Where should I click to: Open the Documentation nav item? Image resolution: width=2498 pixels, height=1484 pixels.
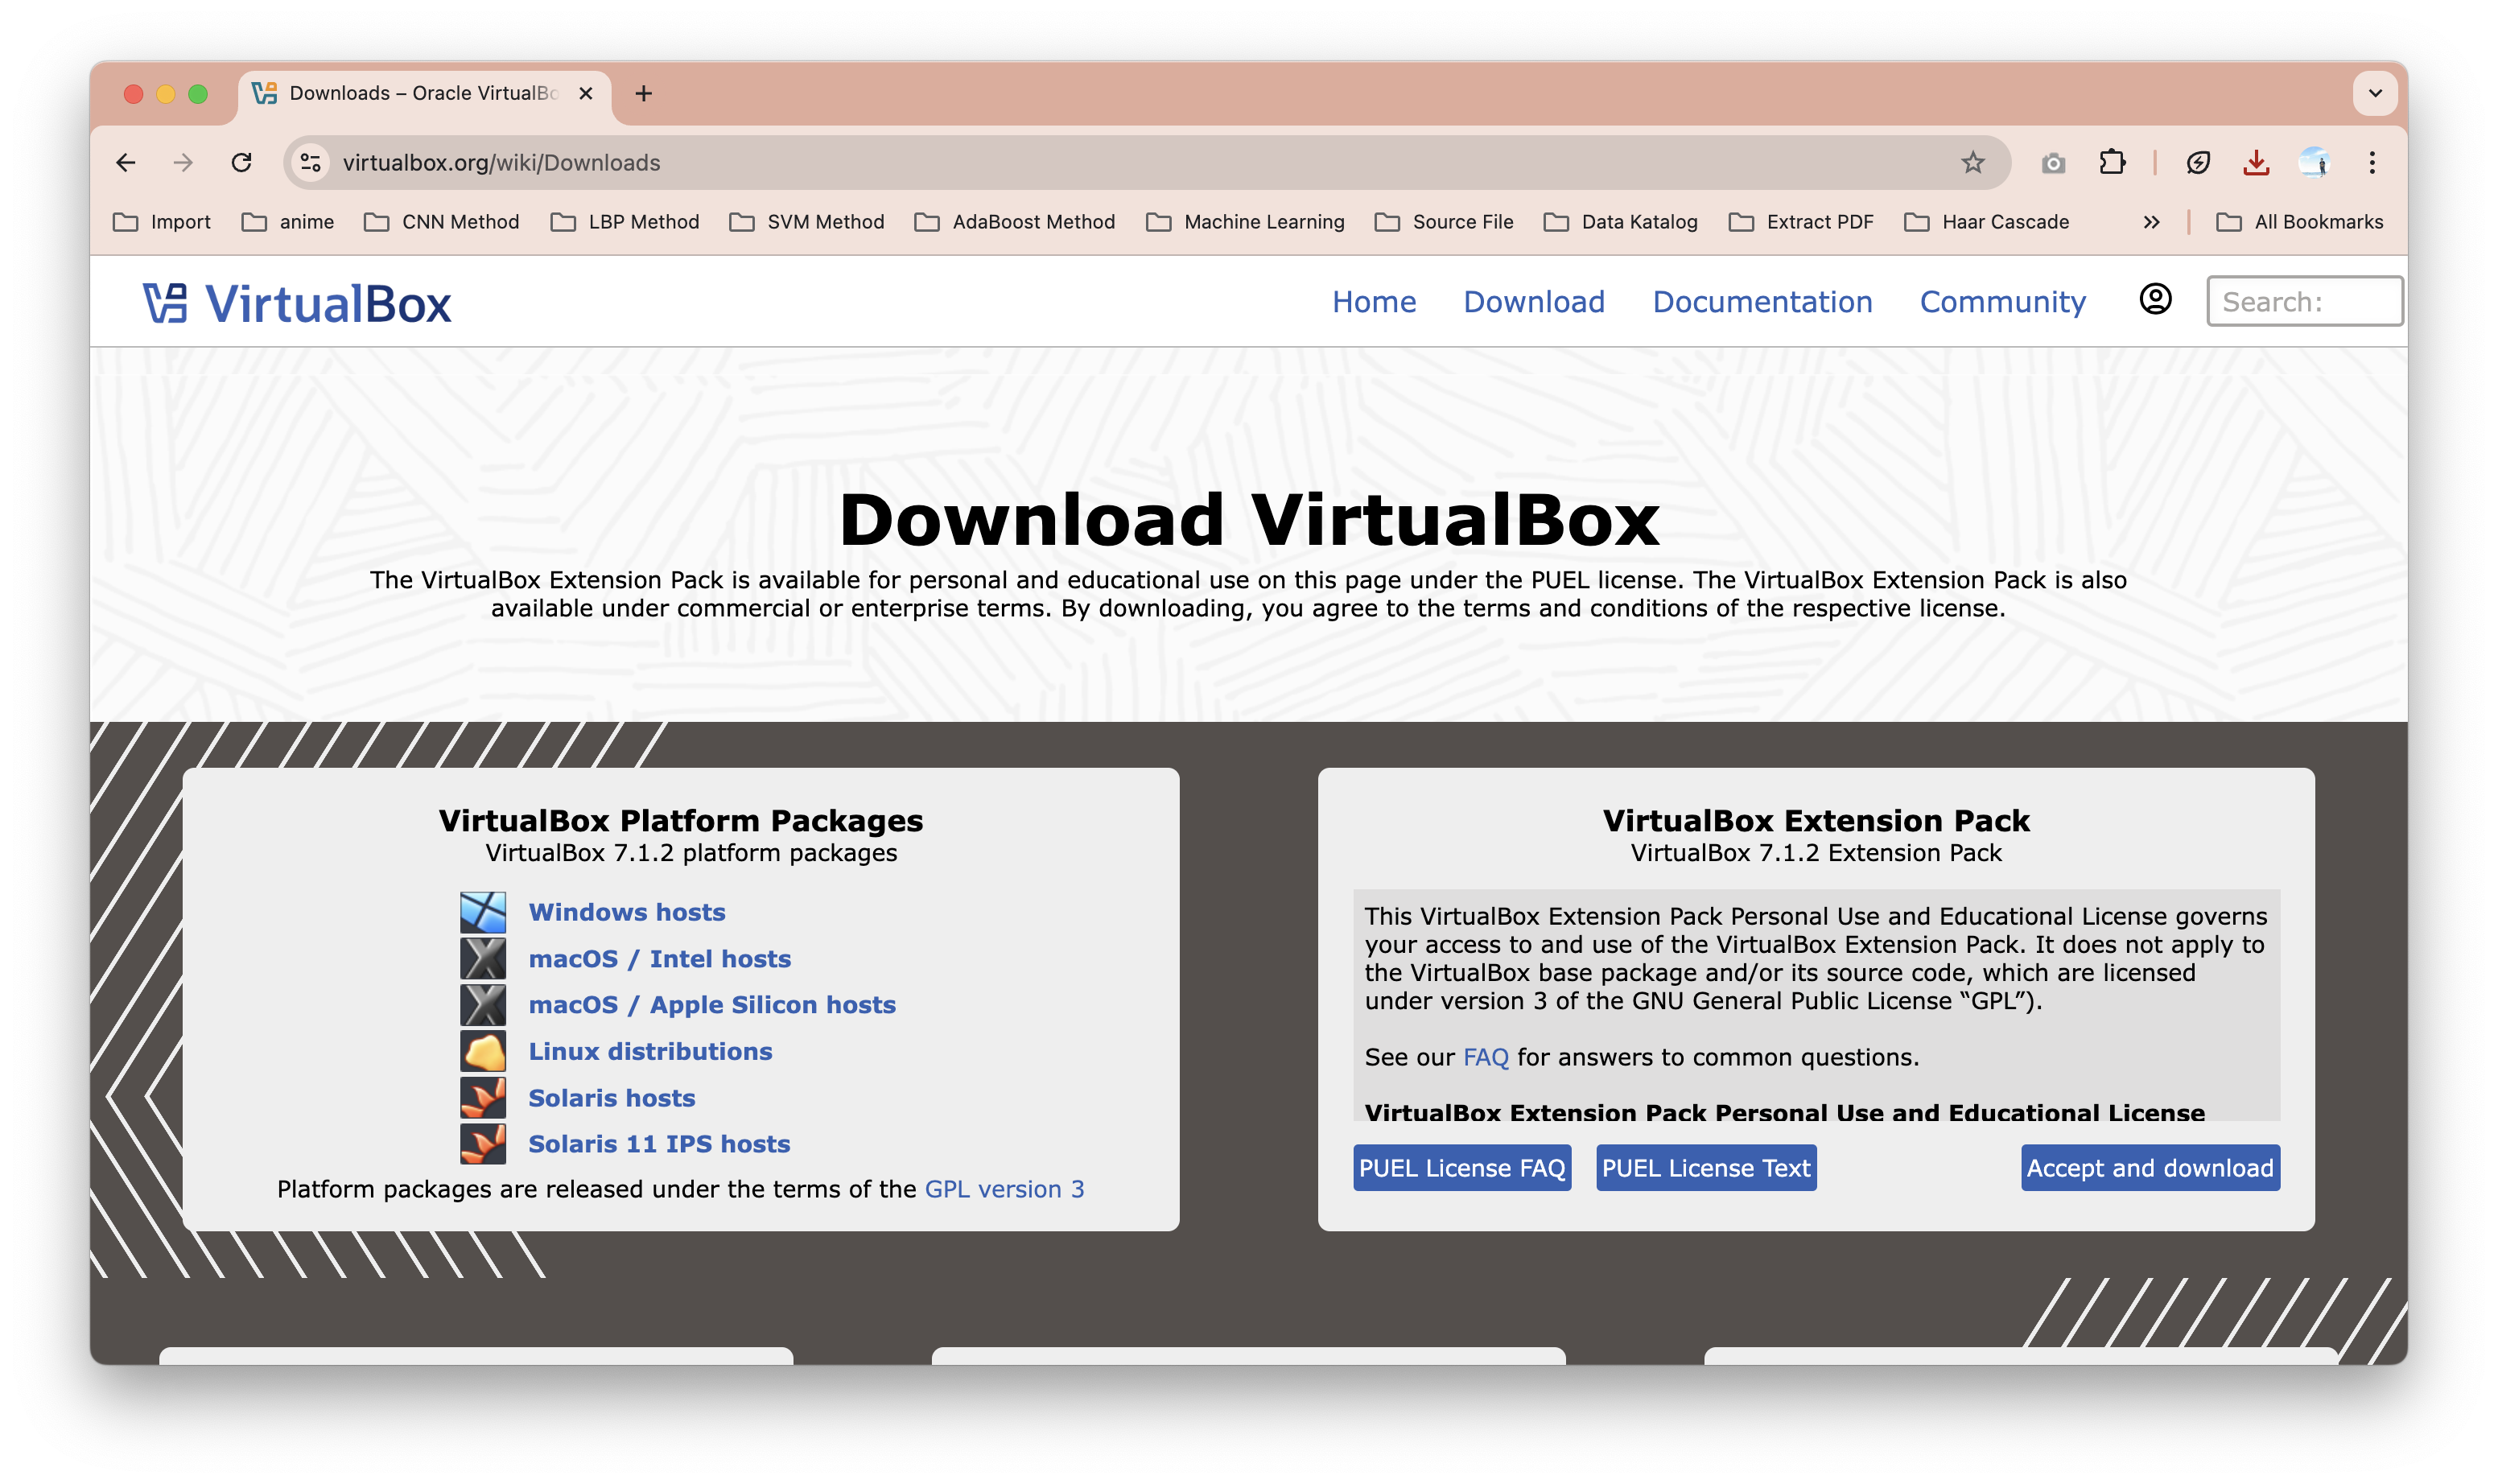click(x=1762, y=302)
